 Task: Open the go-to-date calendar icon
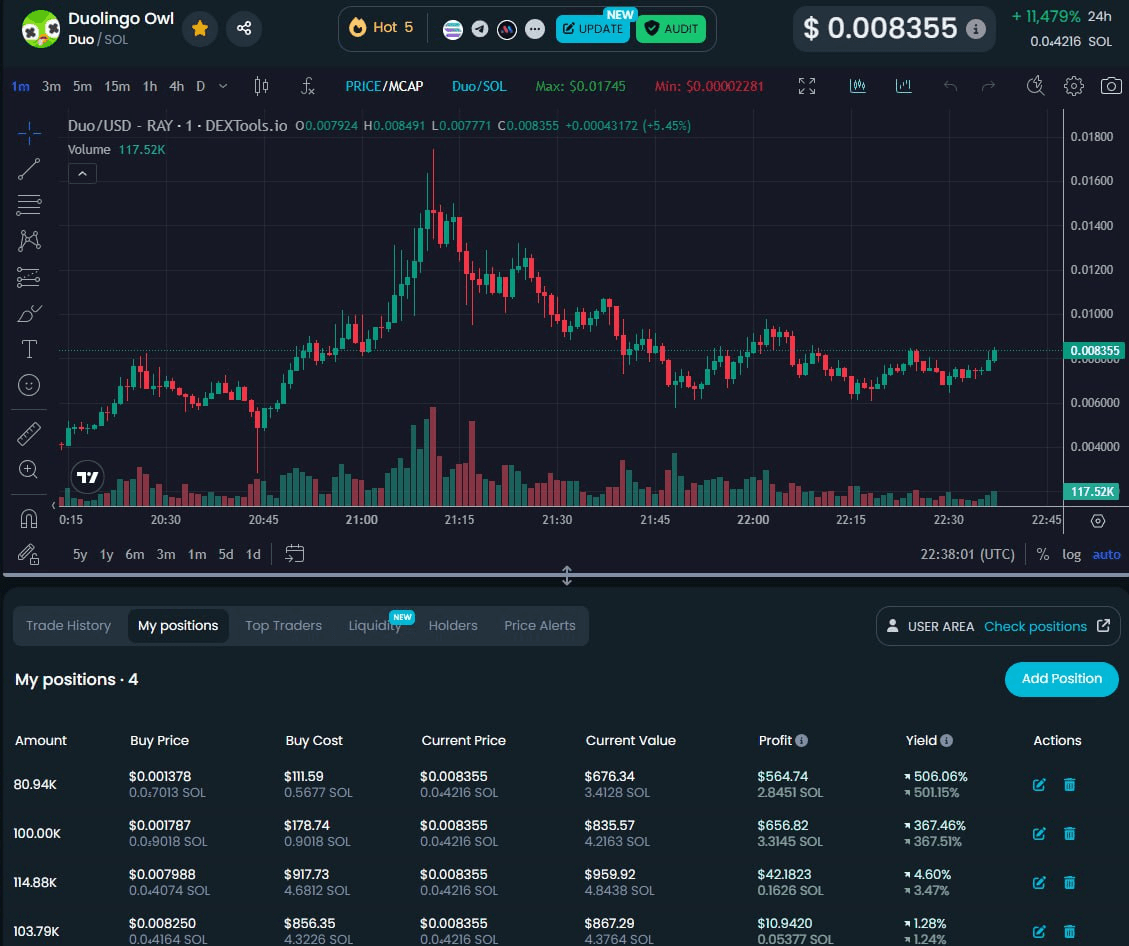(x=294, y=554)
